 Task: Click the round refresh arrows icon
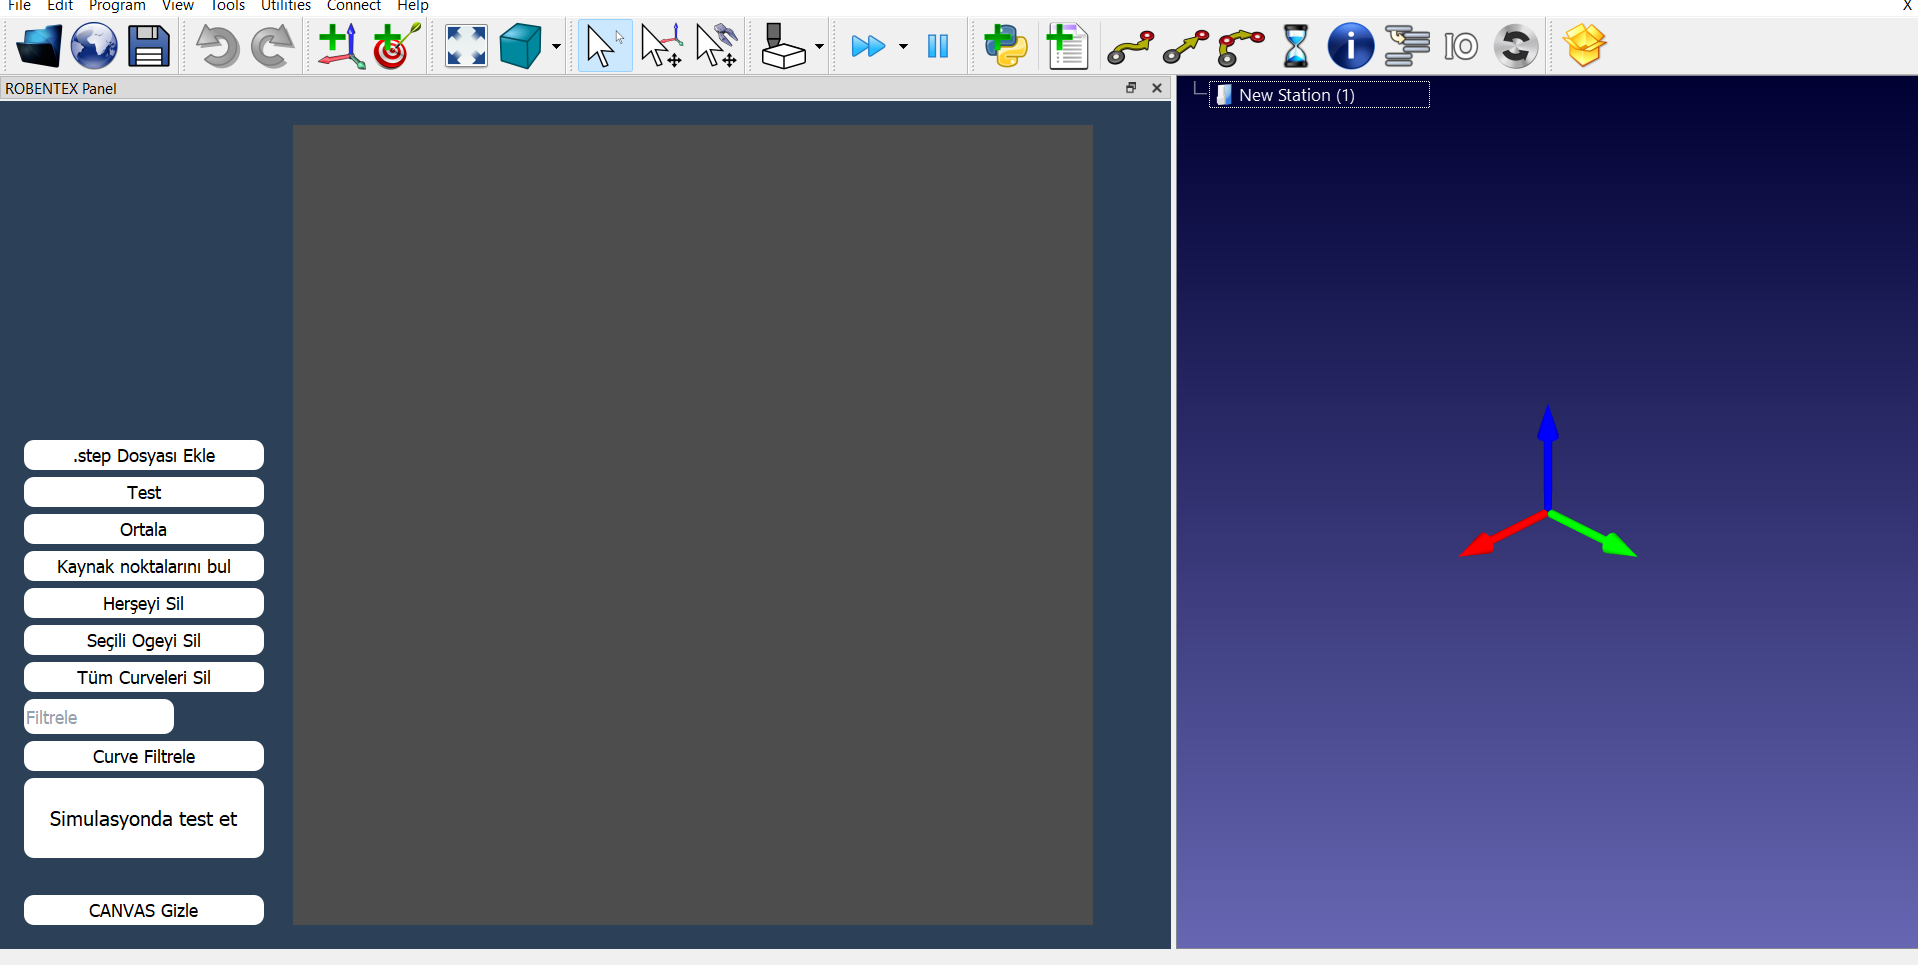[x=1516, y=46]
